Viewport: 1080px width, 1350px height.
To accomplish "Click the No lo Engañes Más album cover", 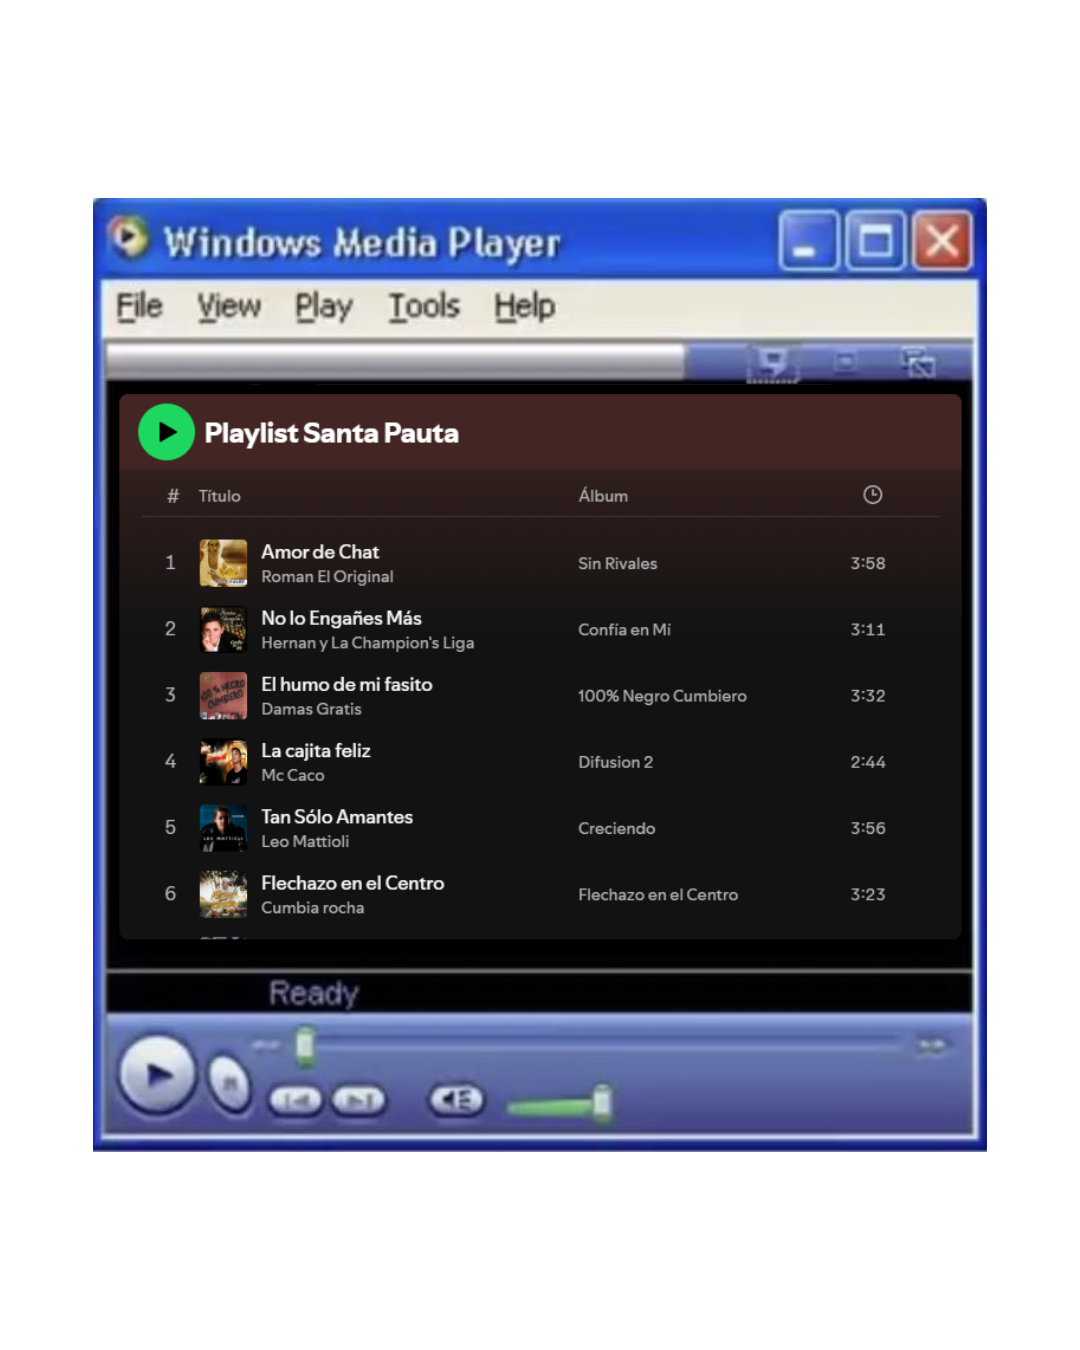I will [223, 629].
